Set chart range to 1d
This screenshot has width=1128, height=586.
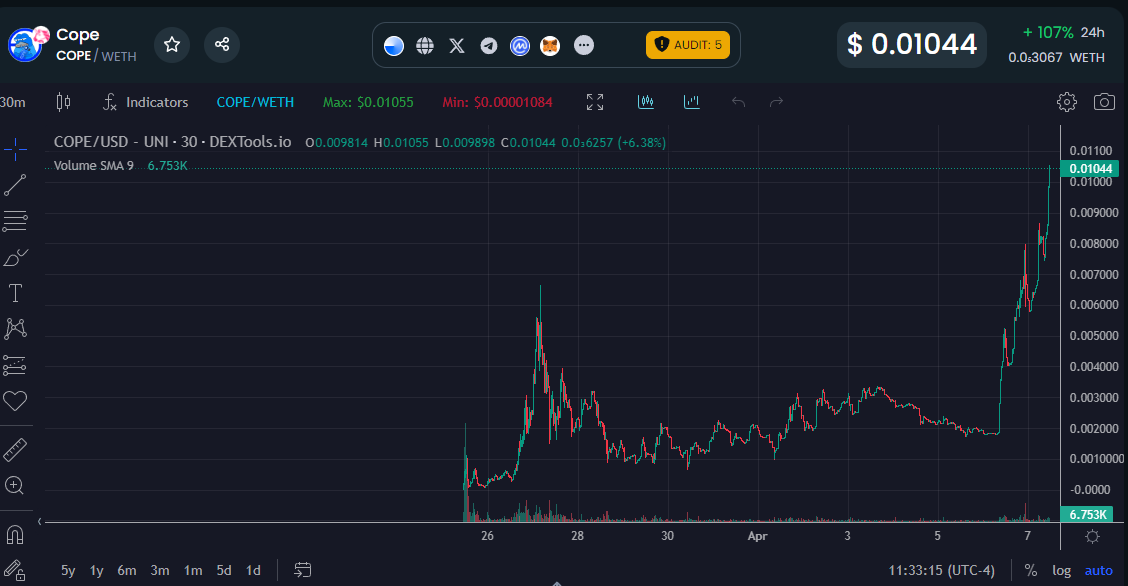point(253,570)
